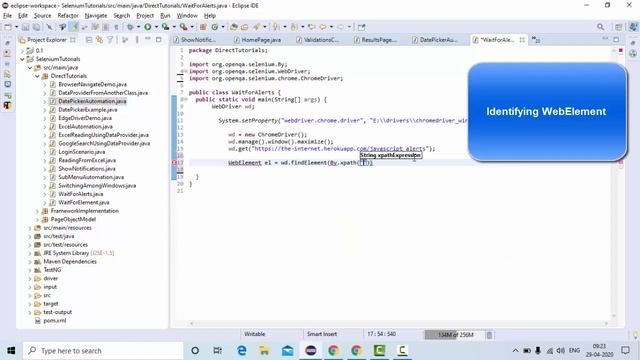
Task: Click the Save All toolbar icon
Action: [x=36, y=27]
